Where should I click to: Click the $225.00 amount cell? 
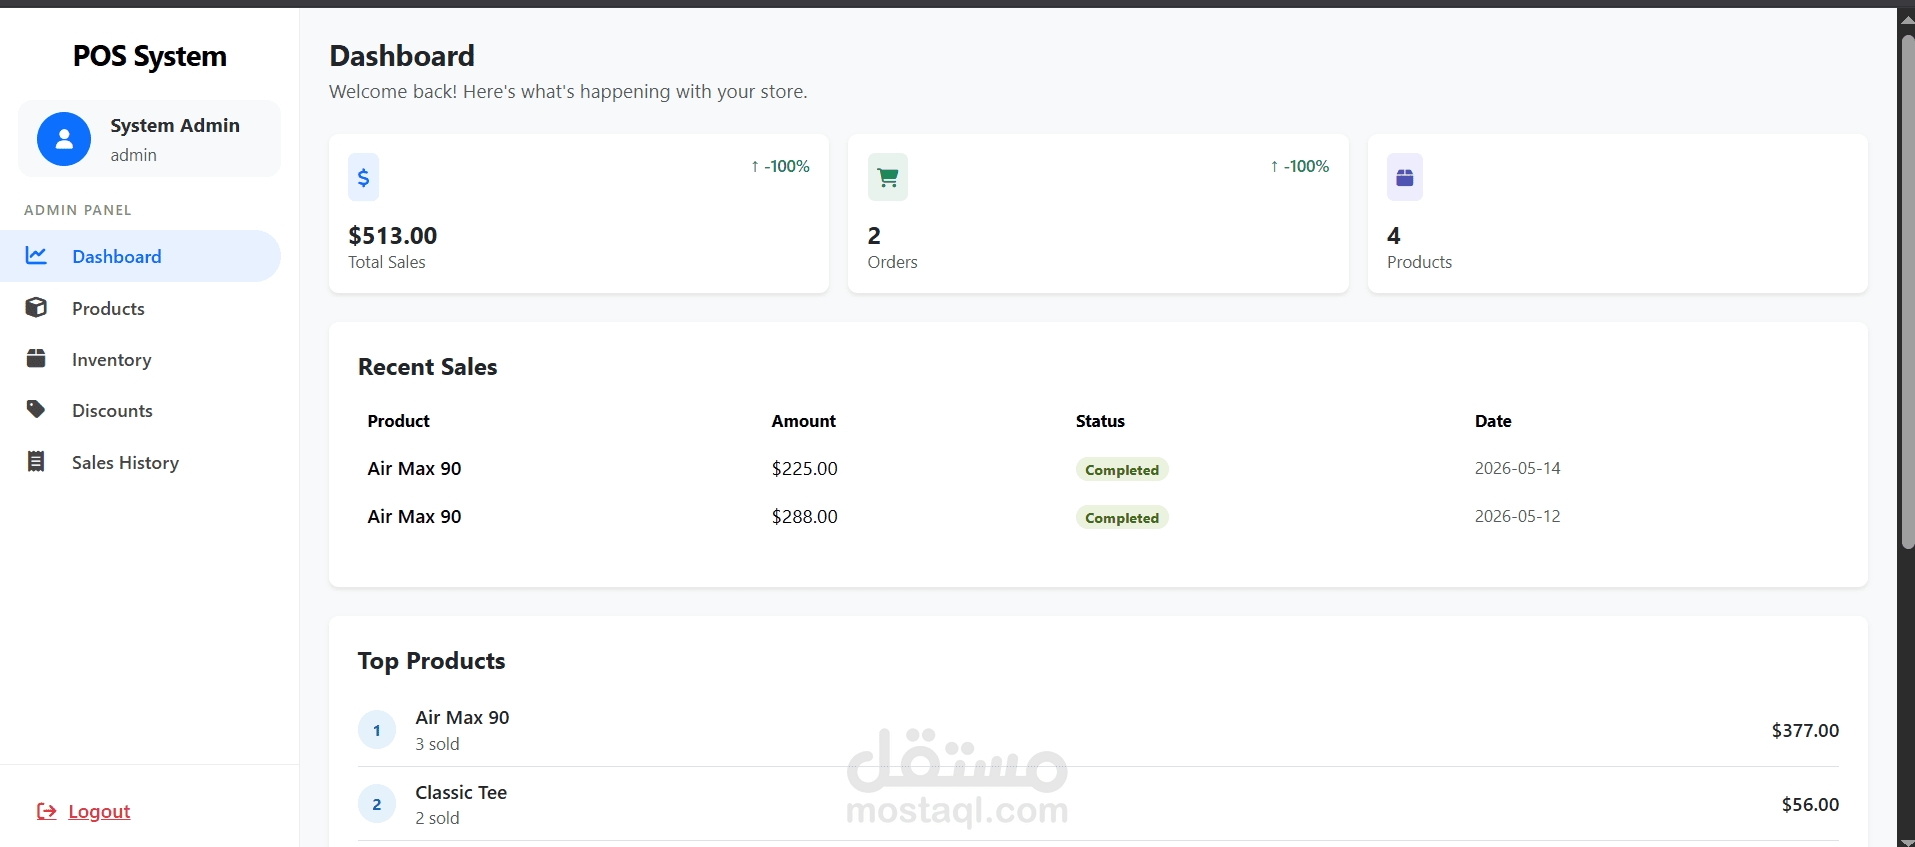pos(805,468)
